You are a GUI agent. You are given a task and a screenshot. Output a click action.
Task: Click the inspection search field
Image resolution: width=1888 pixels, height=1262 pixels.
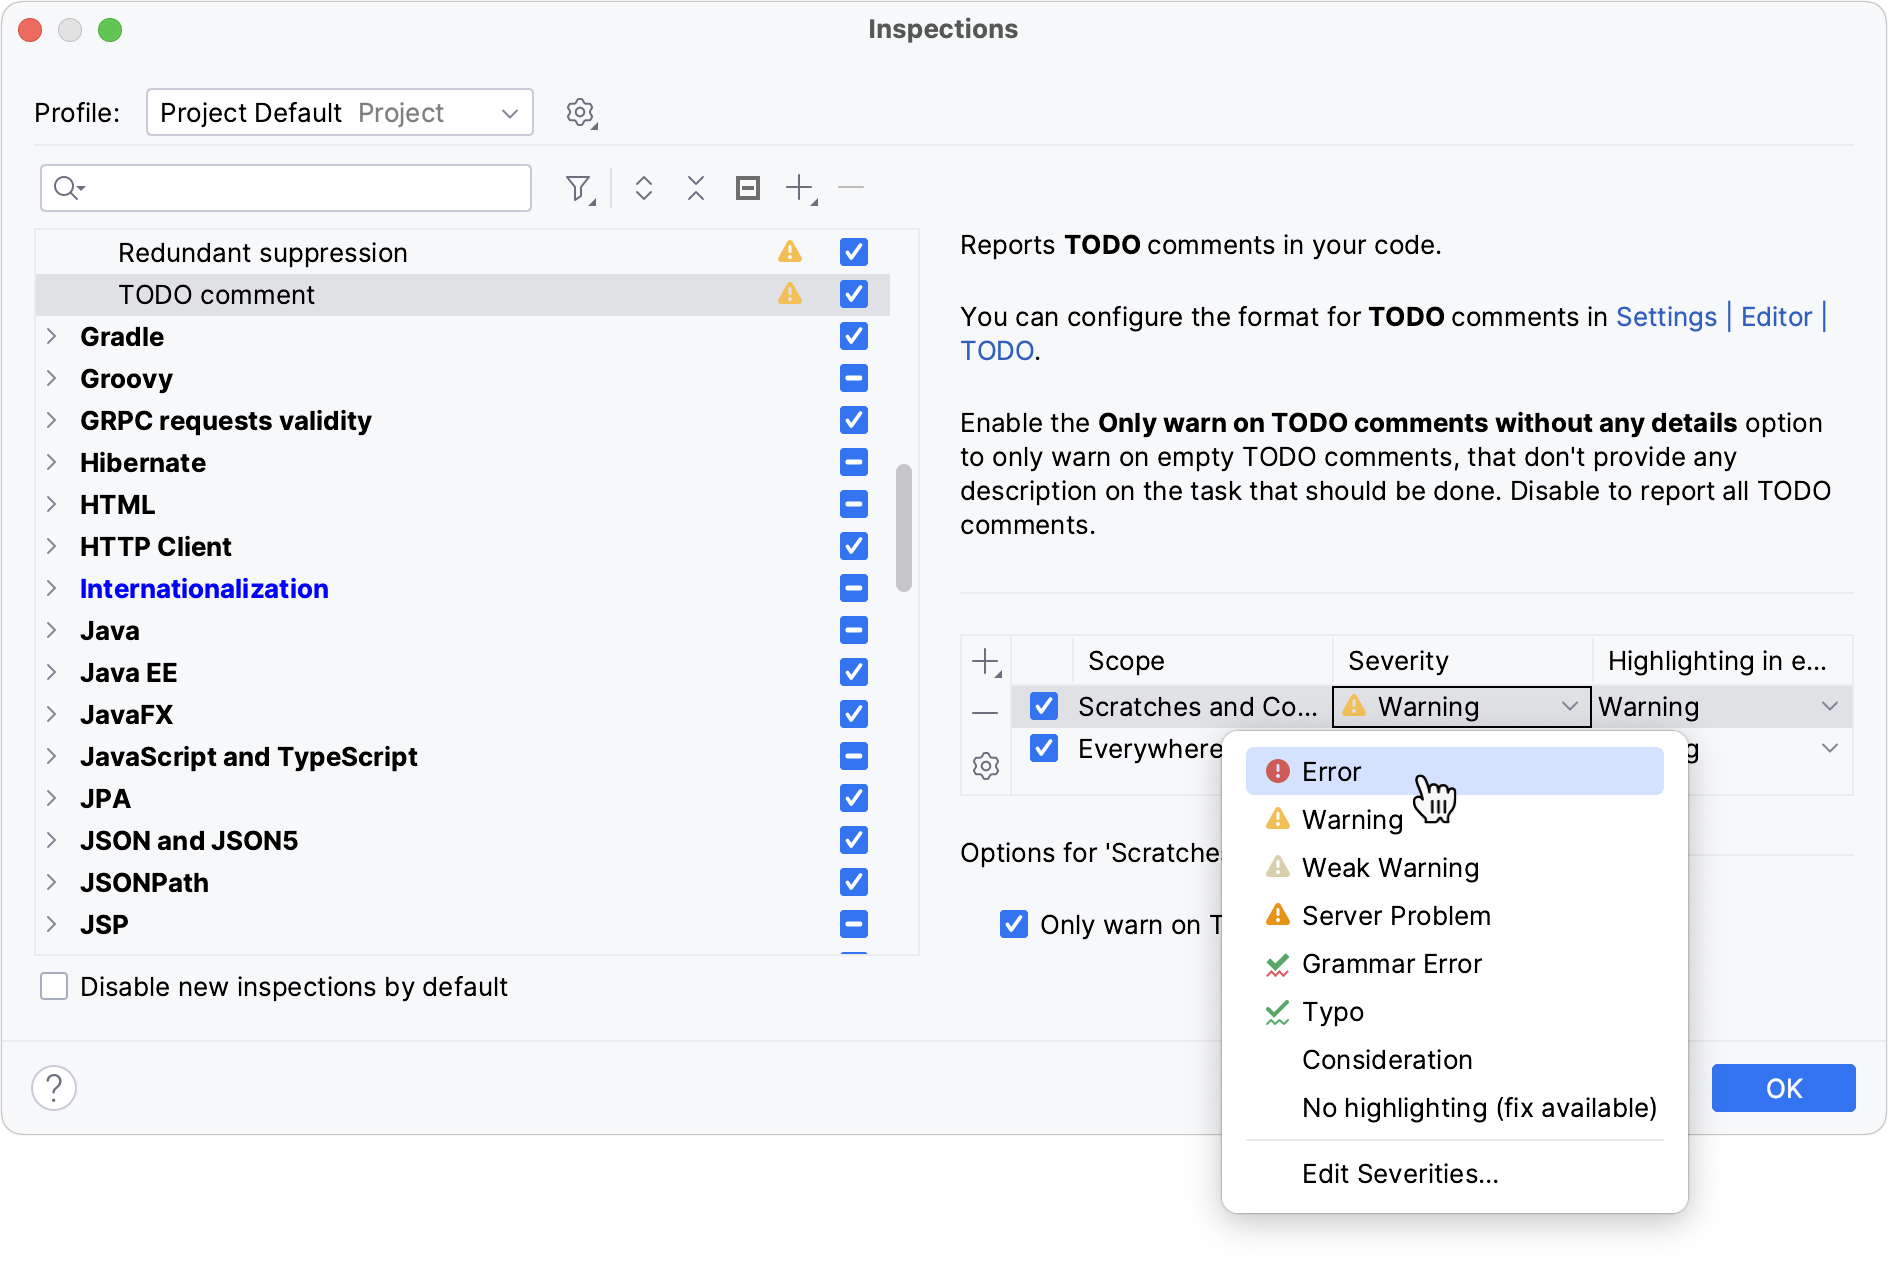point(300,188)
